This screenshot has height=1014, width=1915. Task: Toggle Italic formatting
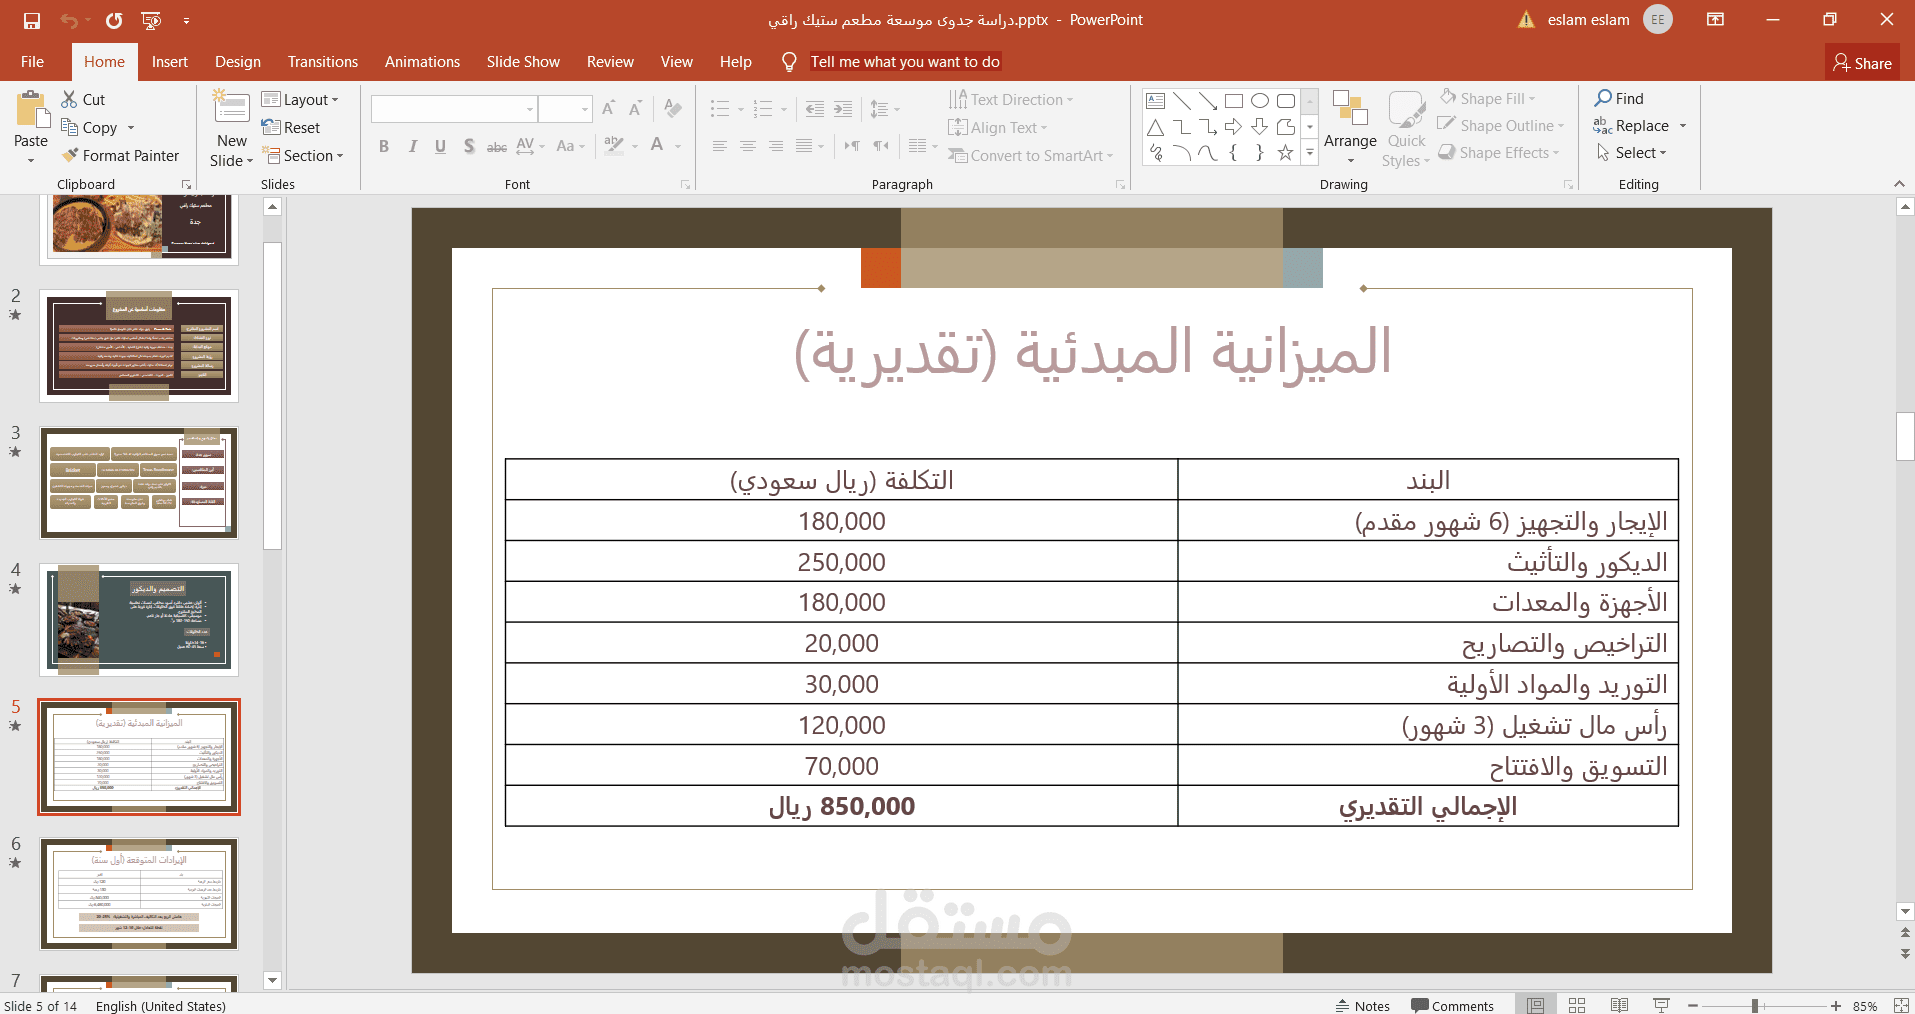pos(412,146)
